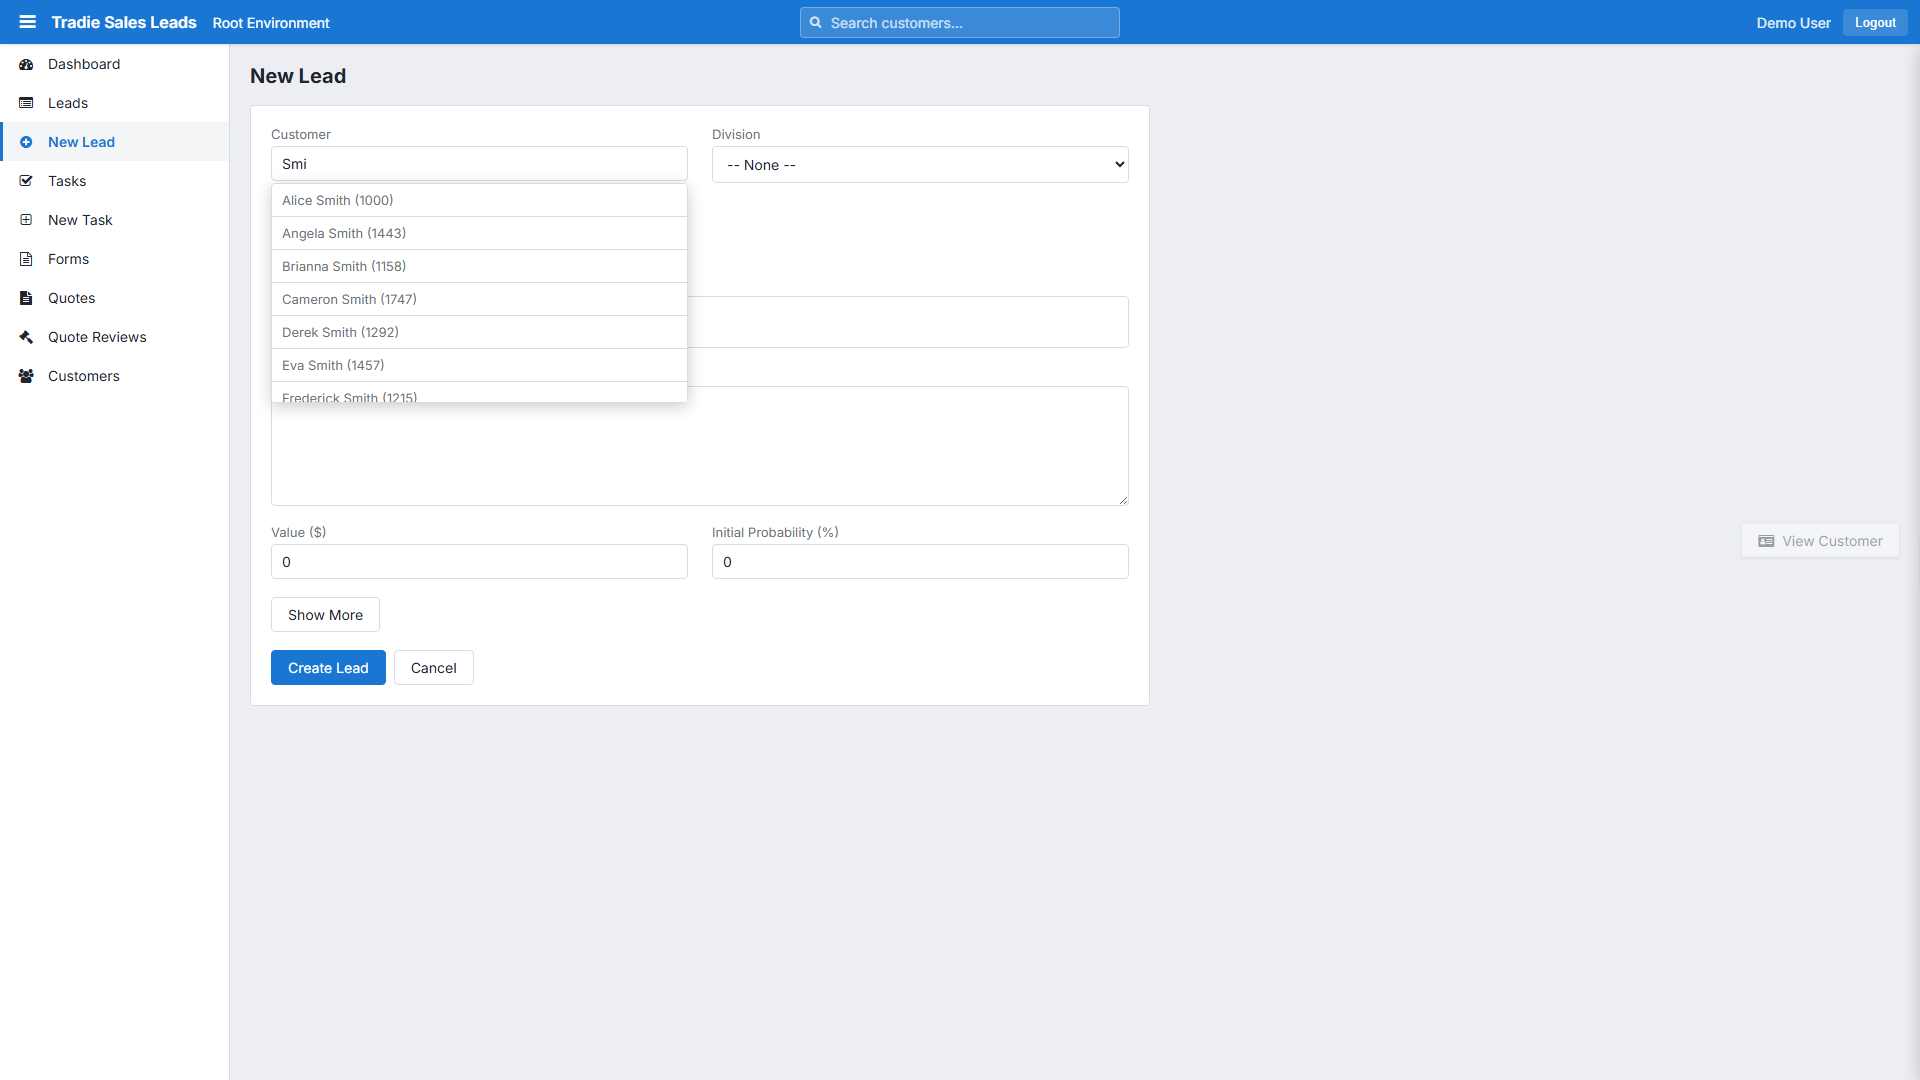Click the Tradie Sales Leads title
The height and width of the screenshot is (1080, 1920).
click(x=124, y=22)
